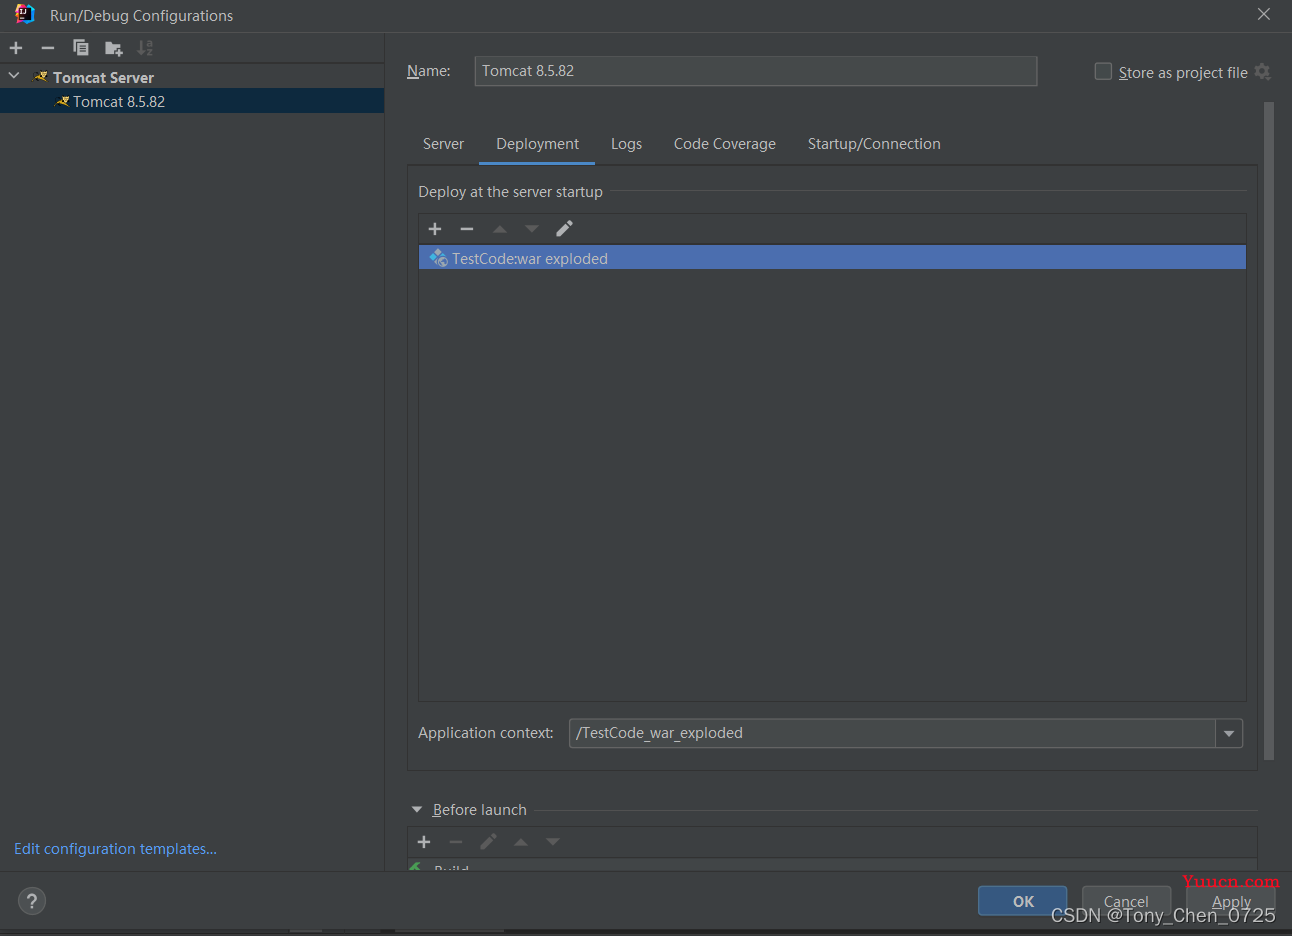This screenshot has width=1292, height=936.
Task: Click the Name input field
Action: coord(755,71)
